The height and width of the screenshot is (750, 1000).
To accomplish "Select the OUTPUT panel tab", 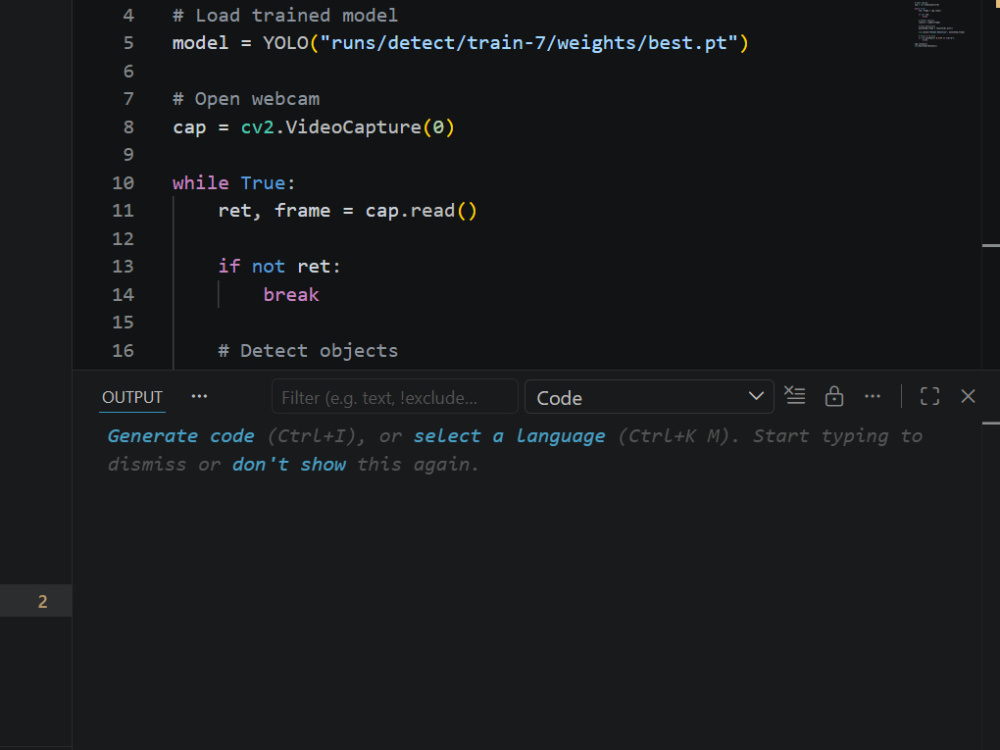I will 132,397.
